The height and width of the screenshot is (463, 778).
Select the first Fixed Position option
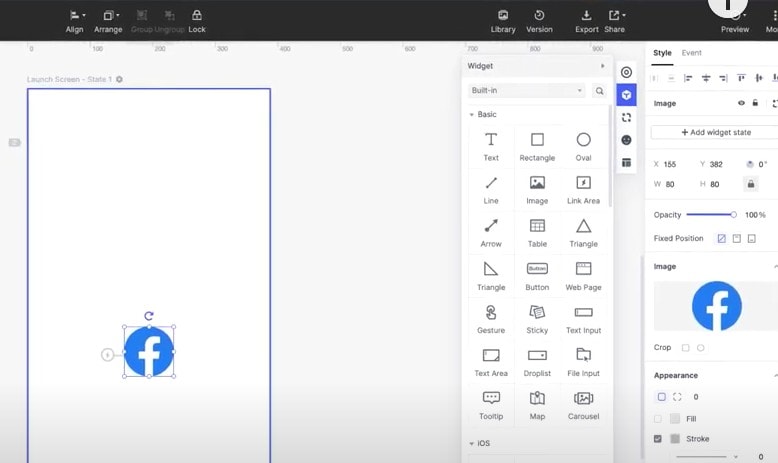click(x=721, y=239)
